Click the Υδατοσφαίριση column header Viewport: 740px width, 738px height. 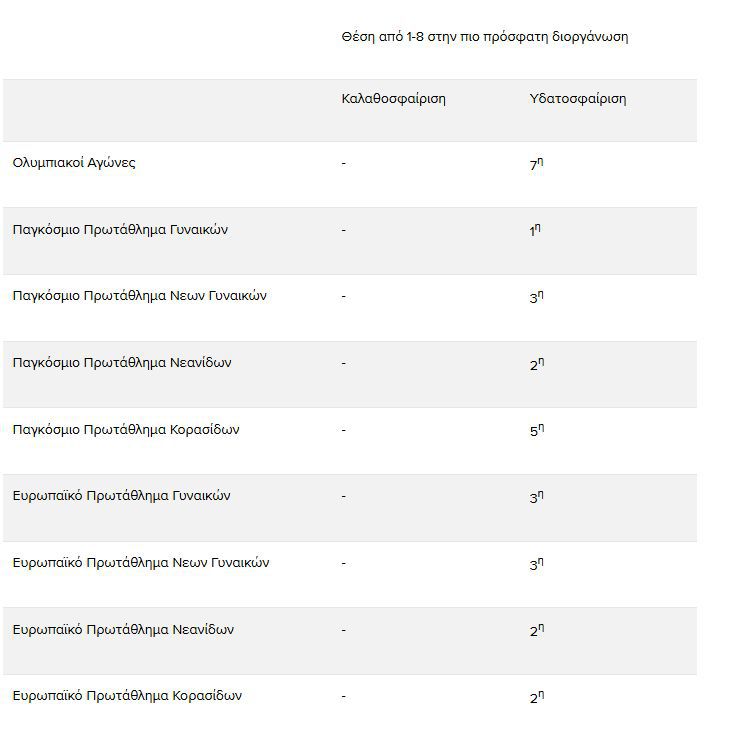tap(577, 99)
